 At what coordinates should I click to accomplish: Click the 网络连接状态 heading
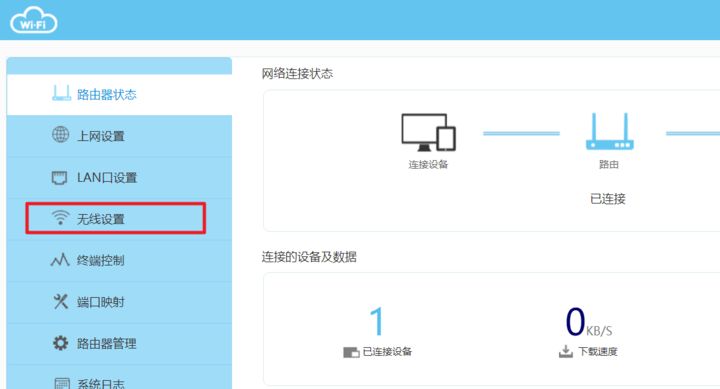coord(297,73)
